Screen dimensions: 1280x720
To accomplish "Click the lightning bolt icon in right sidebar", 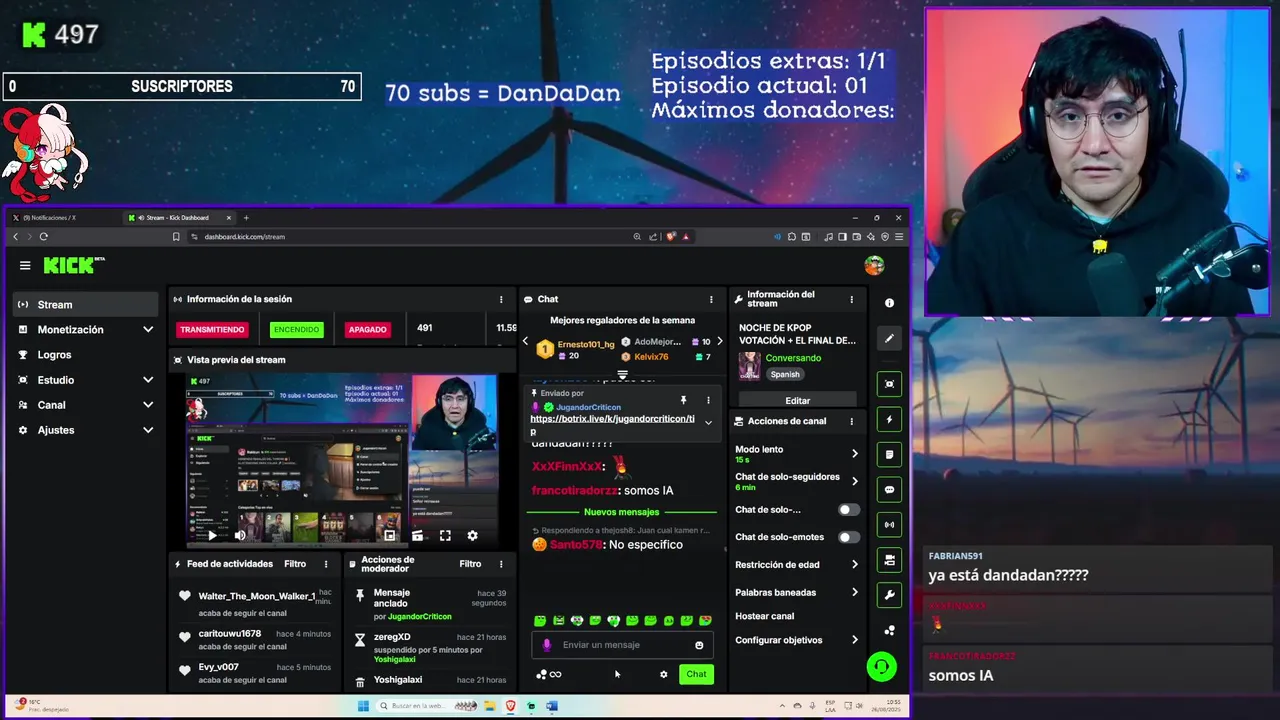I will 889,419.
